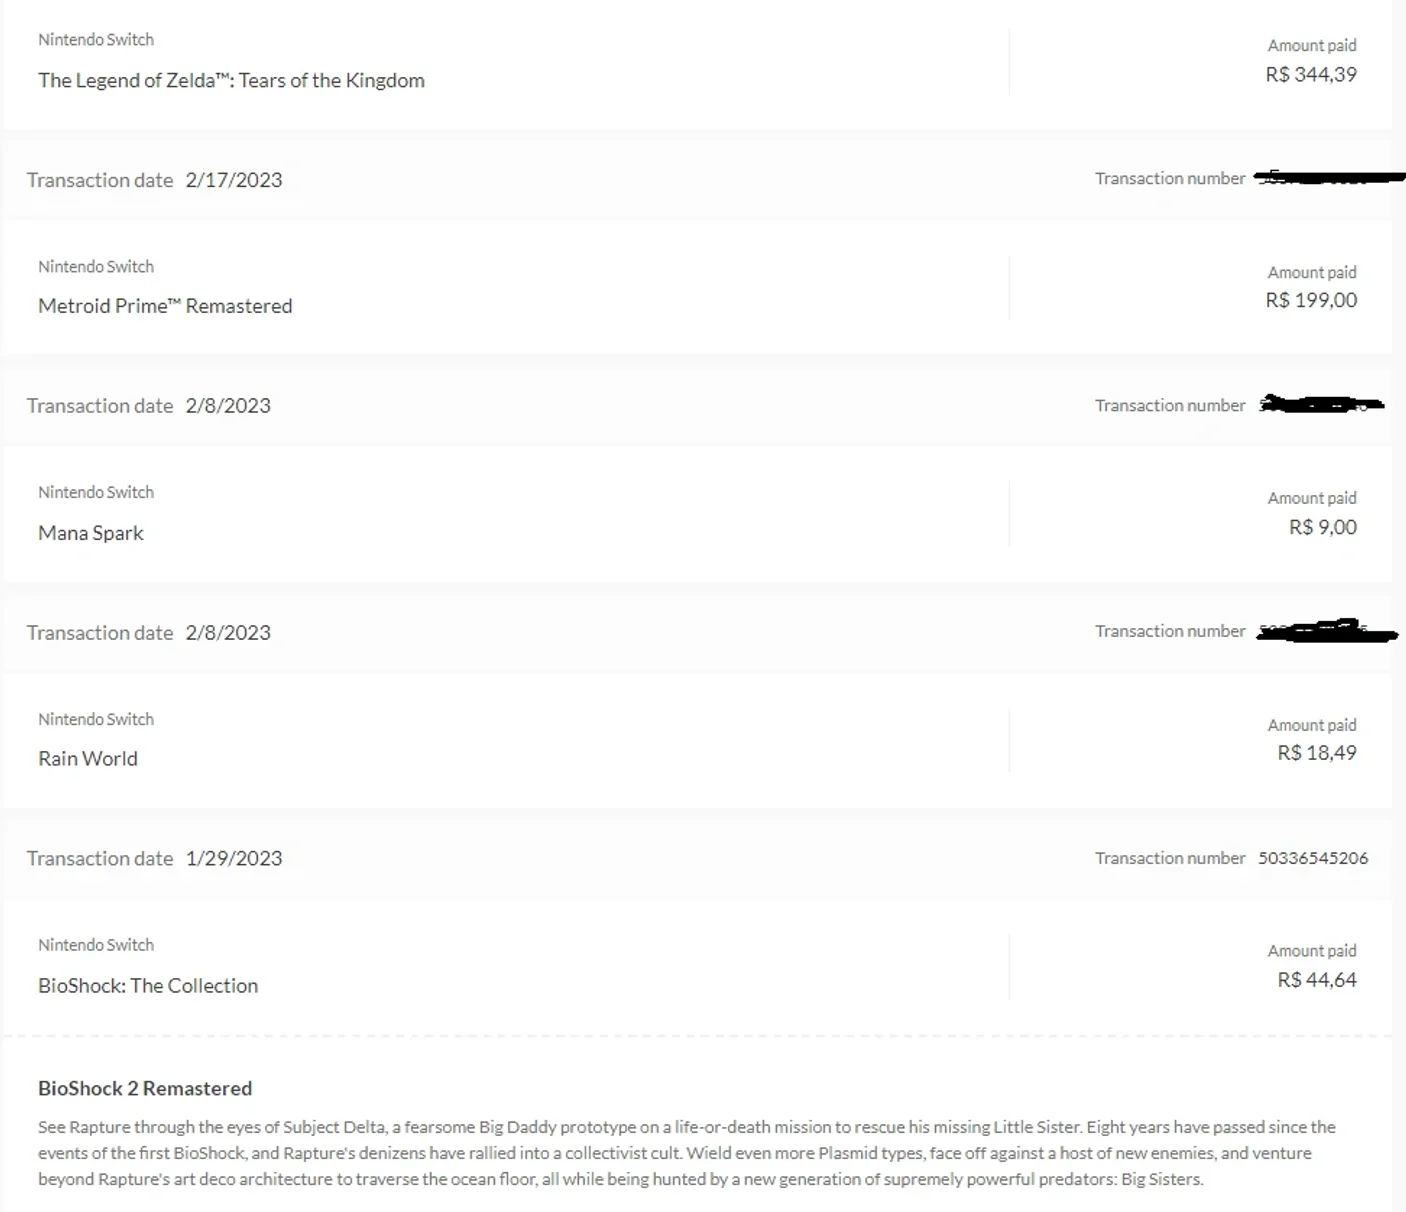Select the 2/17/2023 transaction date
The width and height of the screenshot is (1406, 1212).
pyautogui.click(x=234, y=180)
